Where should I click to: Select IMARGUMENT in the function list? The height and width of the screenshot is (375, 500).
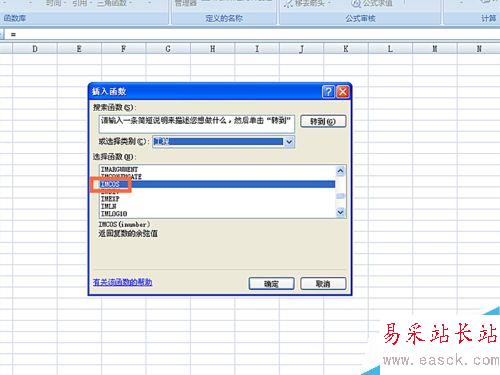coord(119,169)
